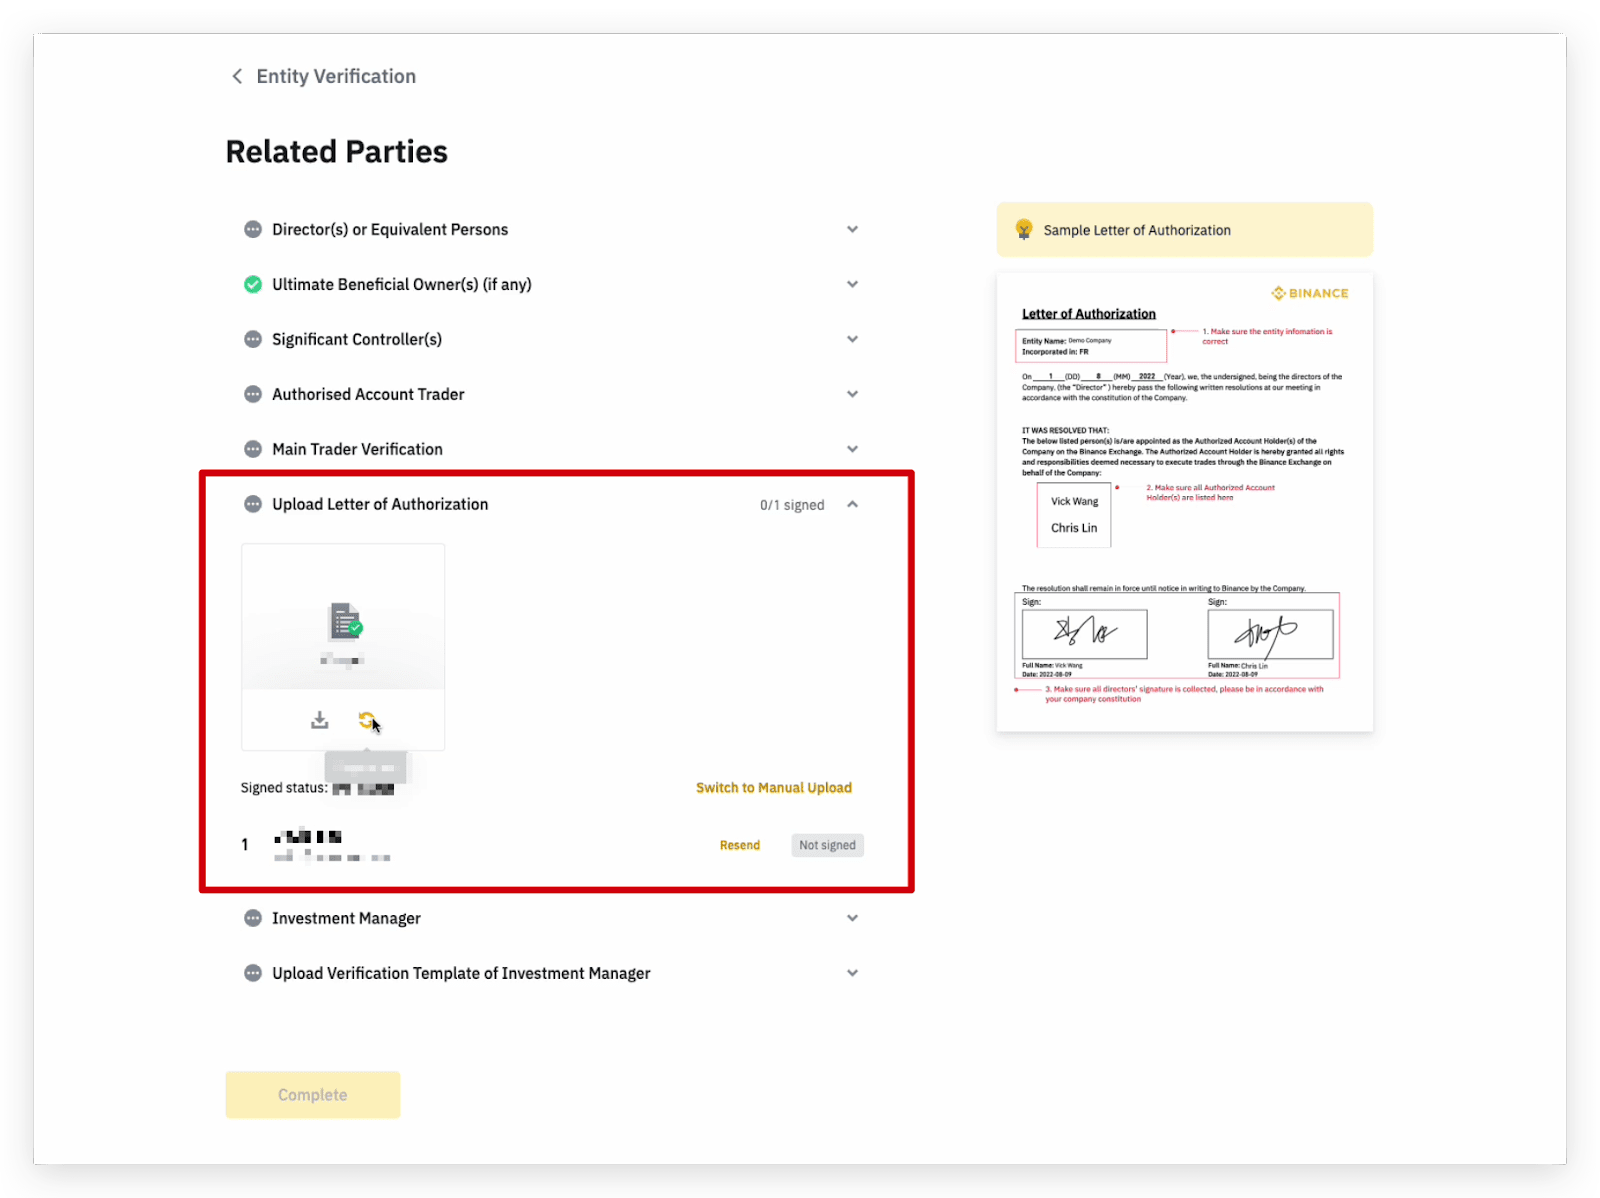Click the Binance logo on sample letter
The image size is (1600, 1198).
1309,293
